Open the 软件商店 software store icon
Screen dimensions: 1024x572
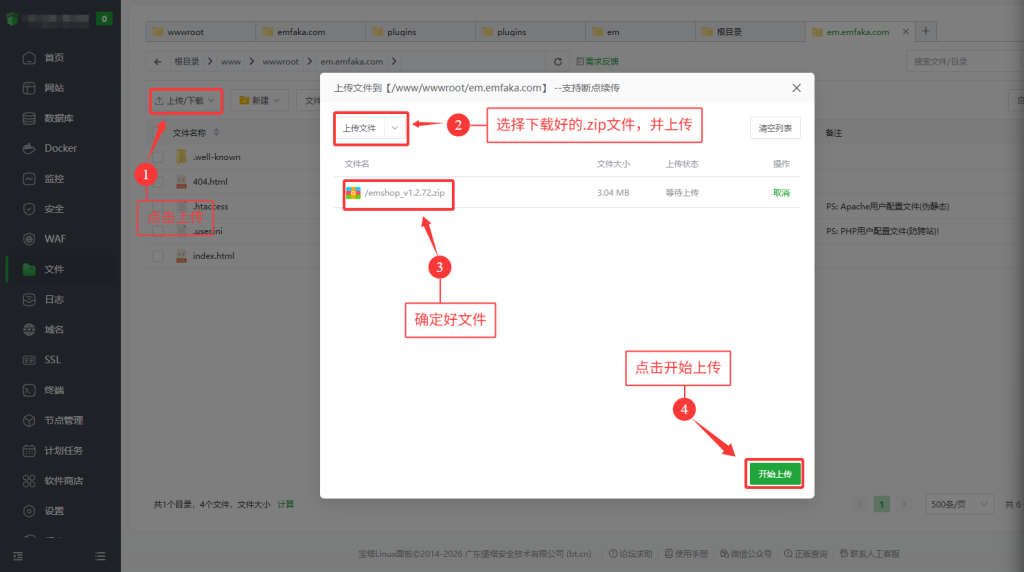[29, 481]
